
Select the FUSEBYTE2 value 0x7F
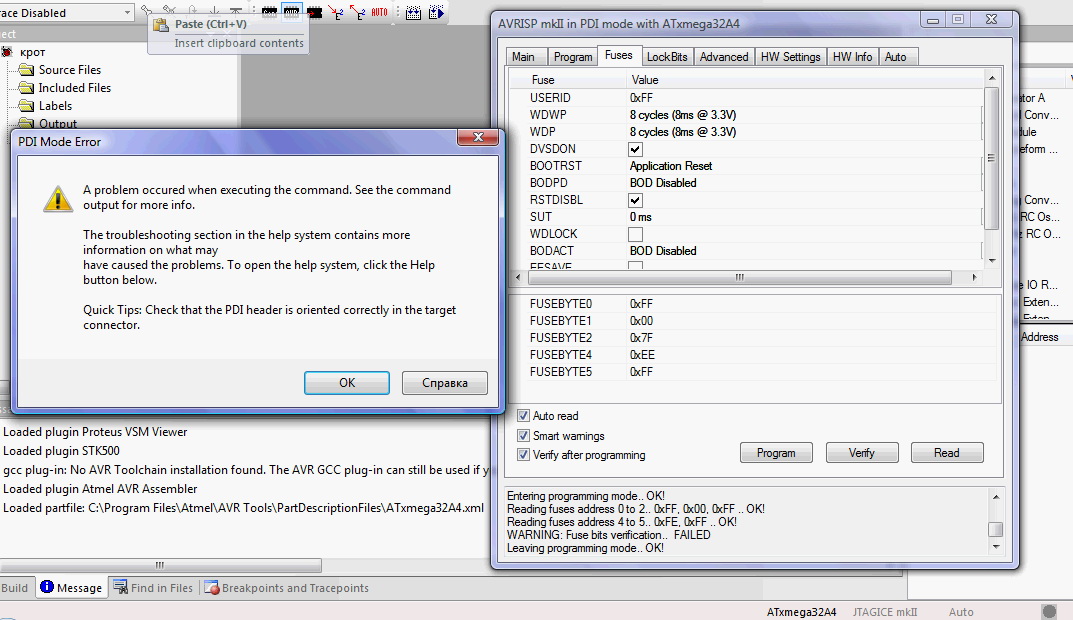(x=642, y=338)
